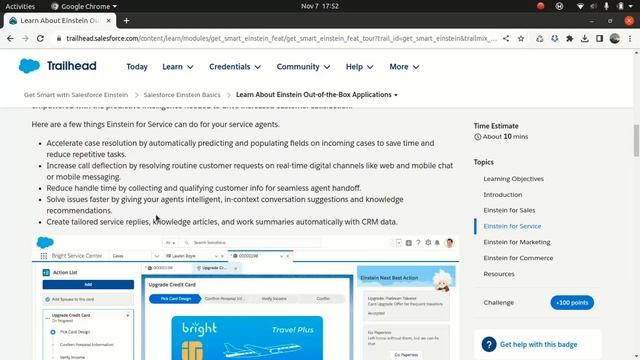The image size is (640, 360).
Task: Jump to Einstein for Service topic
Action: 512,226
